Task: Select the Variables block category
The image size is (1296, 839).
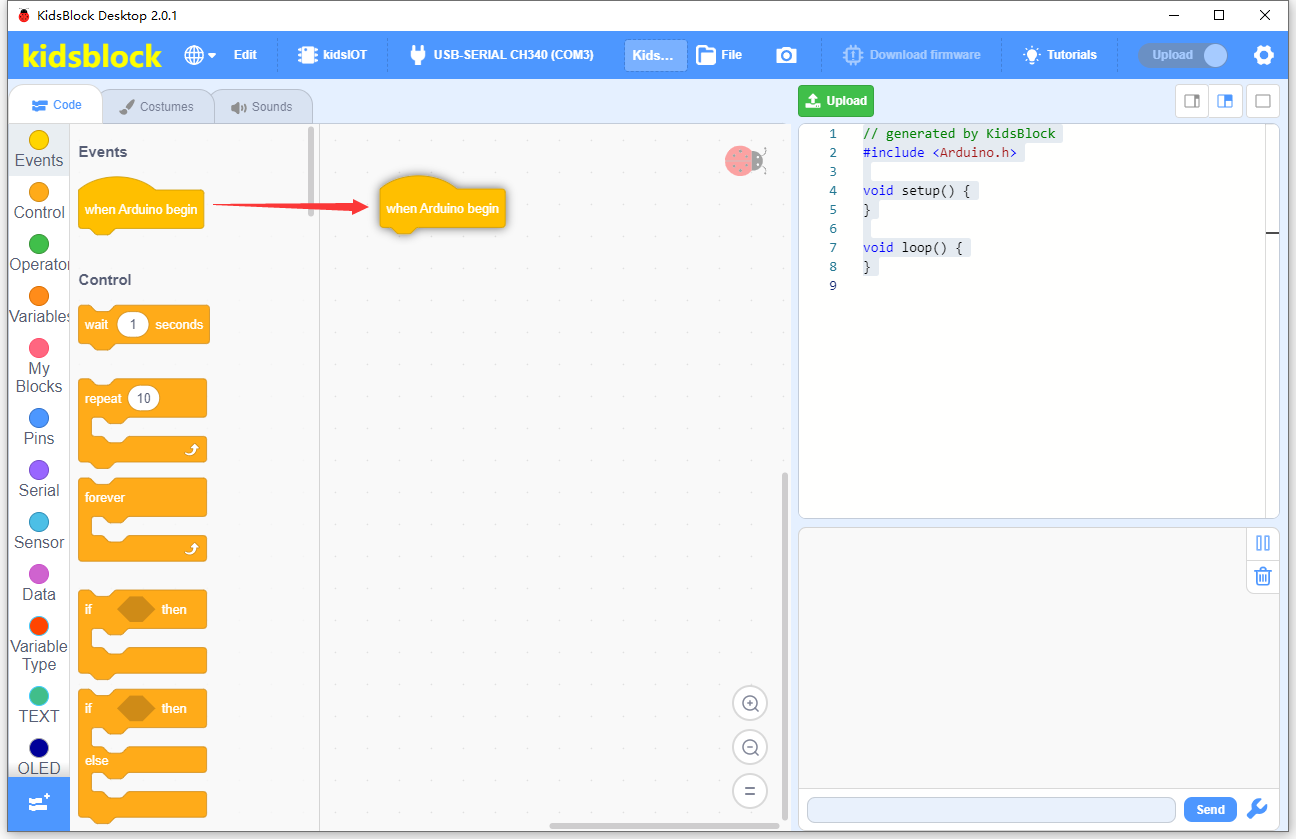Action: pos(39,306)
